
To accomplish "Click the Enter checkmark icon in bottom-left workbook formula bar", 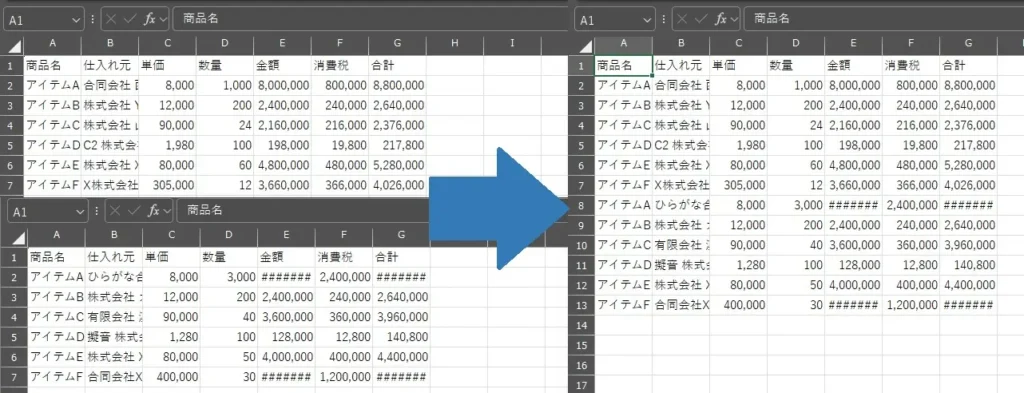I will (135, 211).
